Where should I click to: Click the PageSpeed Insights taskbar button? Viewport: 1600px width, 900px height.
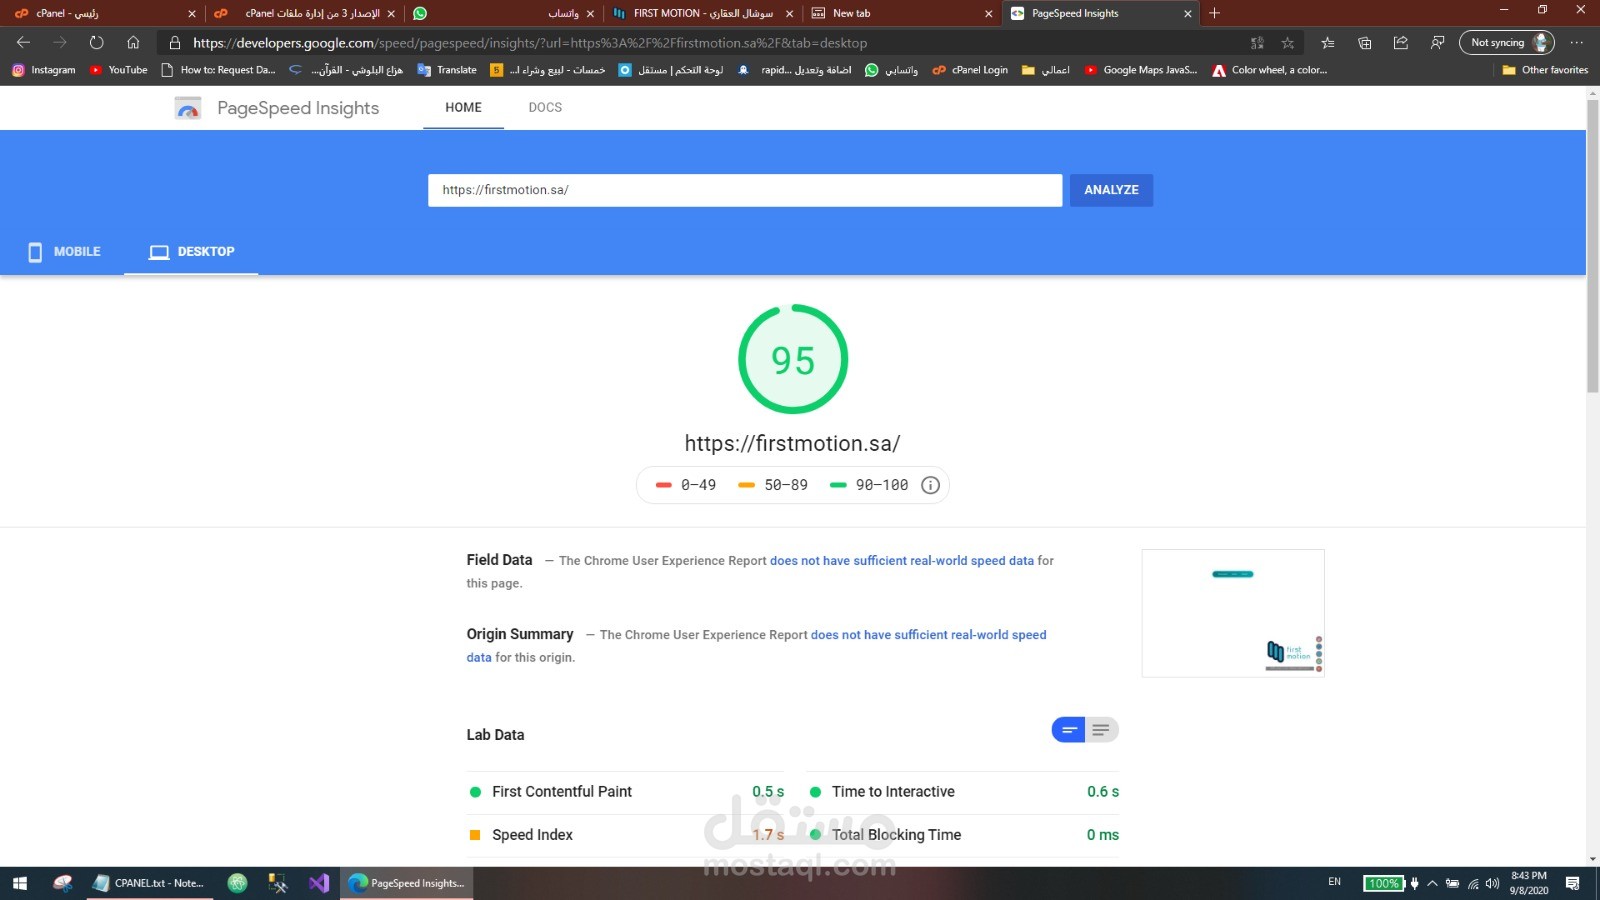click(x=406, y=883)
